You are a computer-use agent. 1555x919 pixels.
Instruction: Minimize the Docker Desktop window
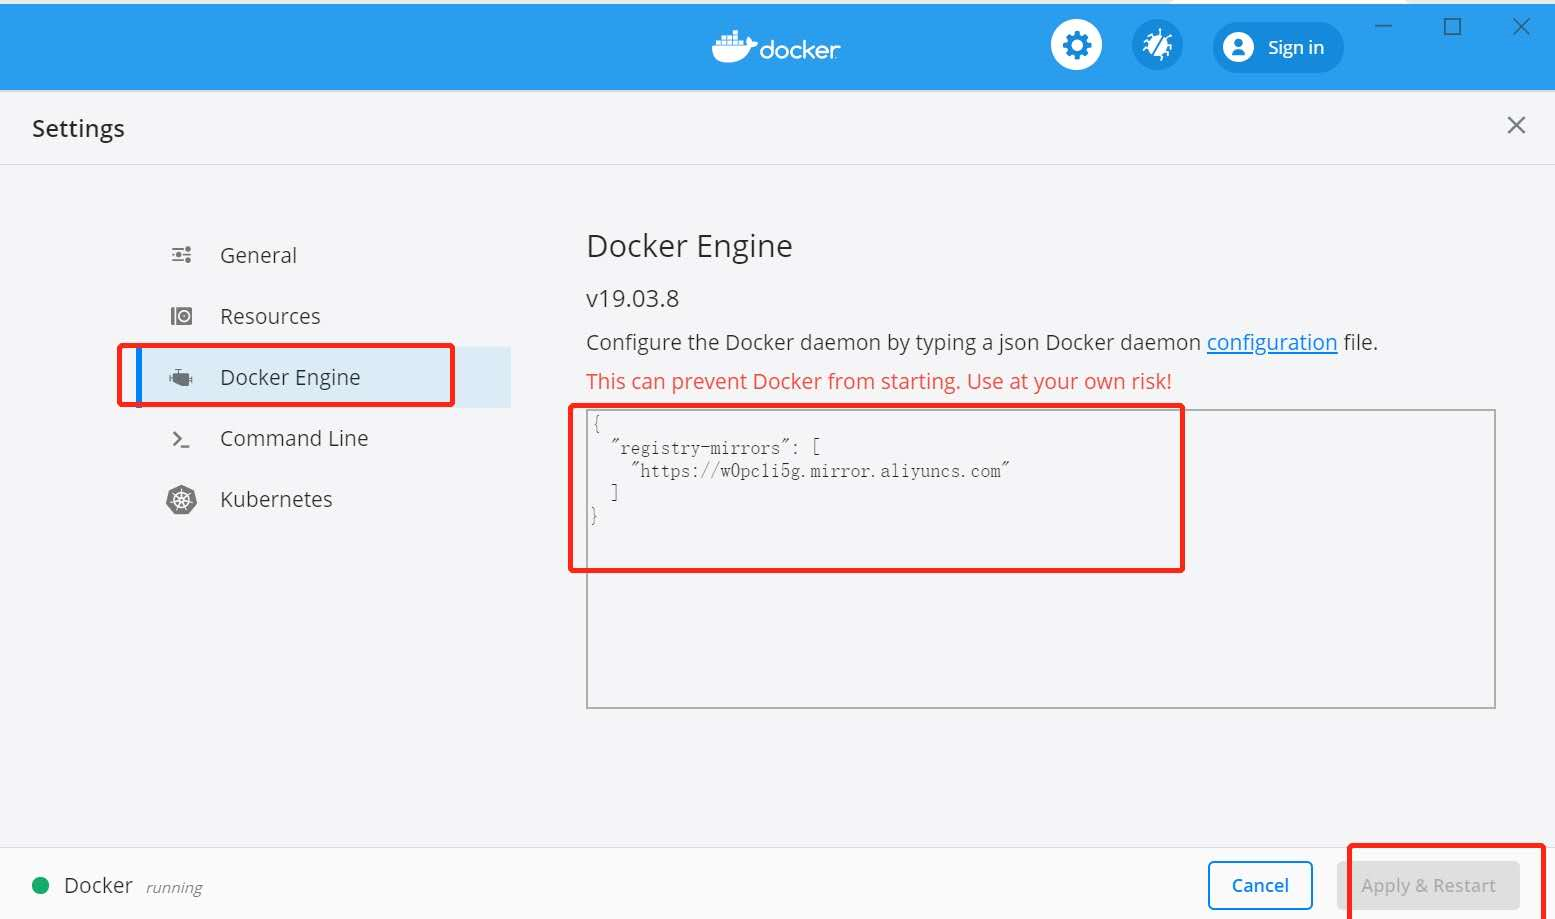pos(1384,27)
